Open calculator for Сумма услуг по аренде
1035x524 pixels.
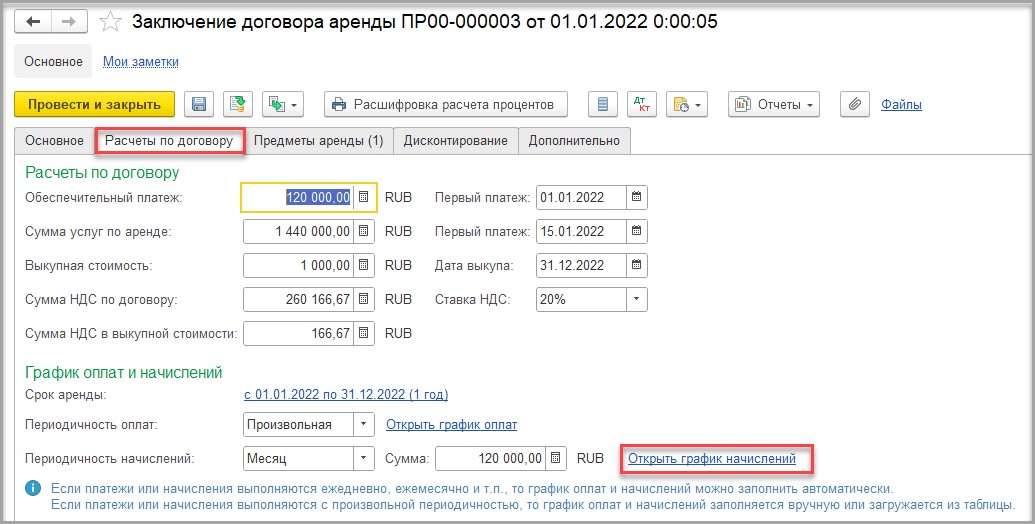click(x=363, y=231)
